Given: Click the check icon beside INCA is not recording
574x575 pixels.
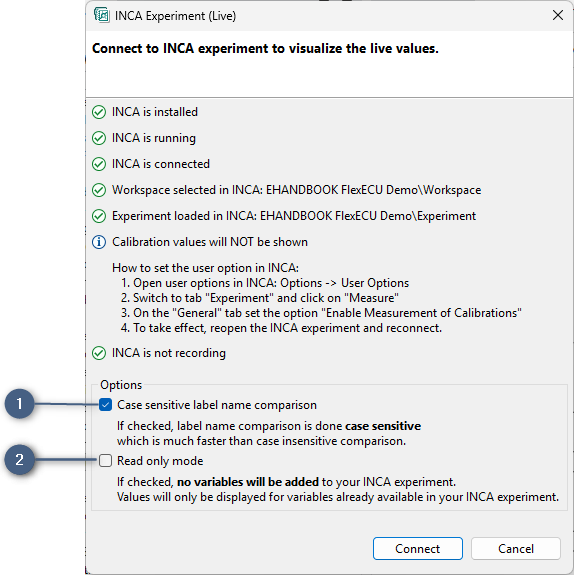Looking at the screenshot, I should click(99, 354).
